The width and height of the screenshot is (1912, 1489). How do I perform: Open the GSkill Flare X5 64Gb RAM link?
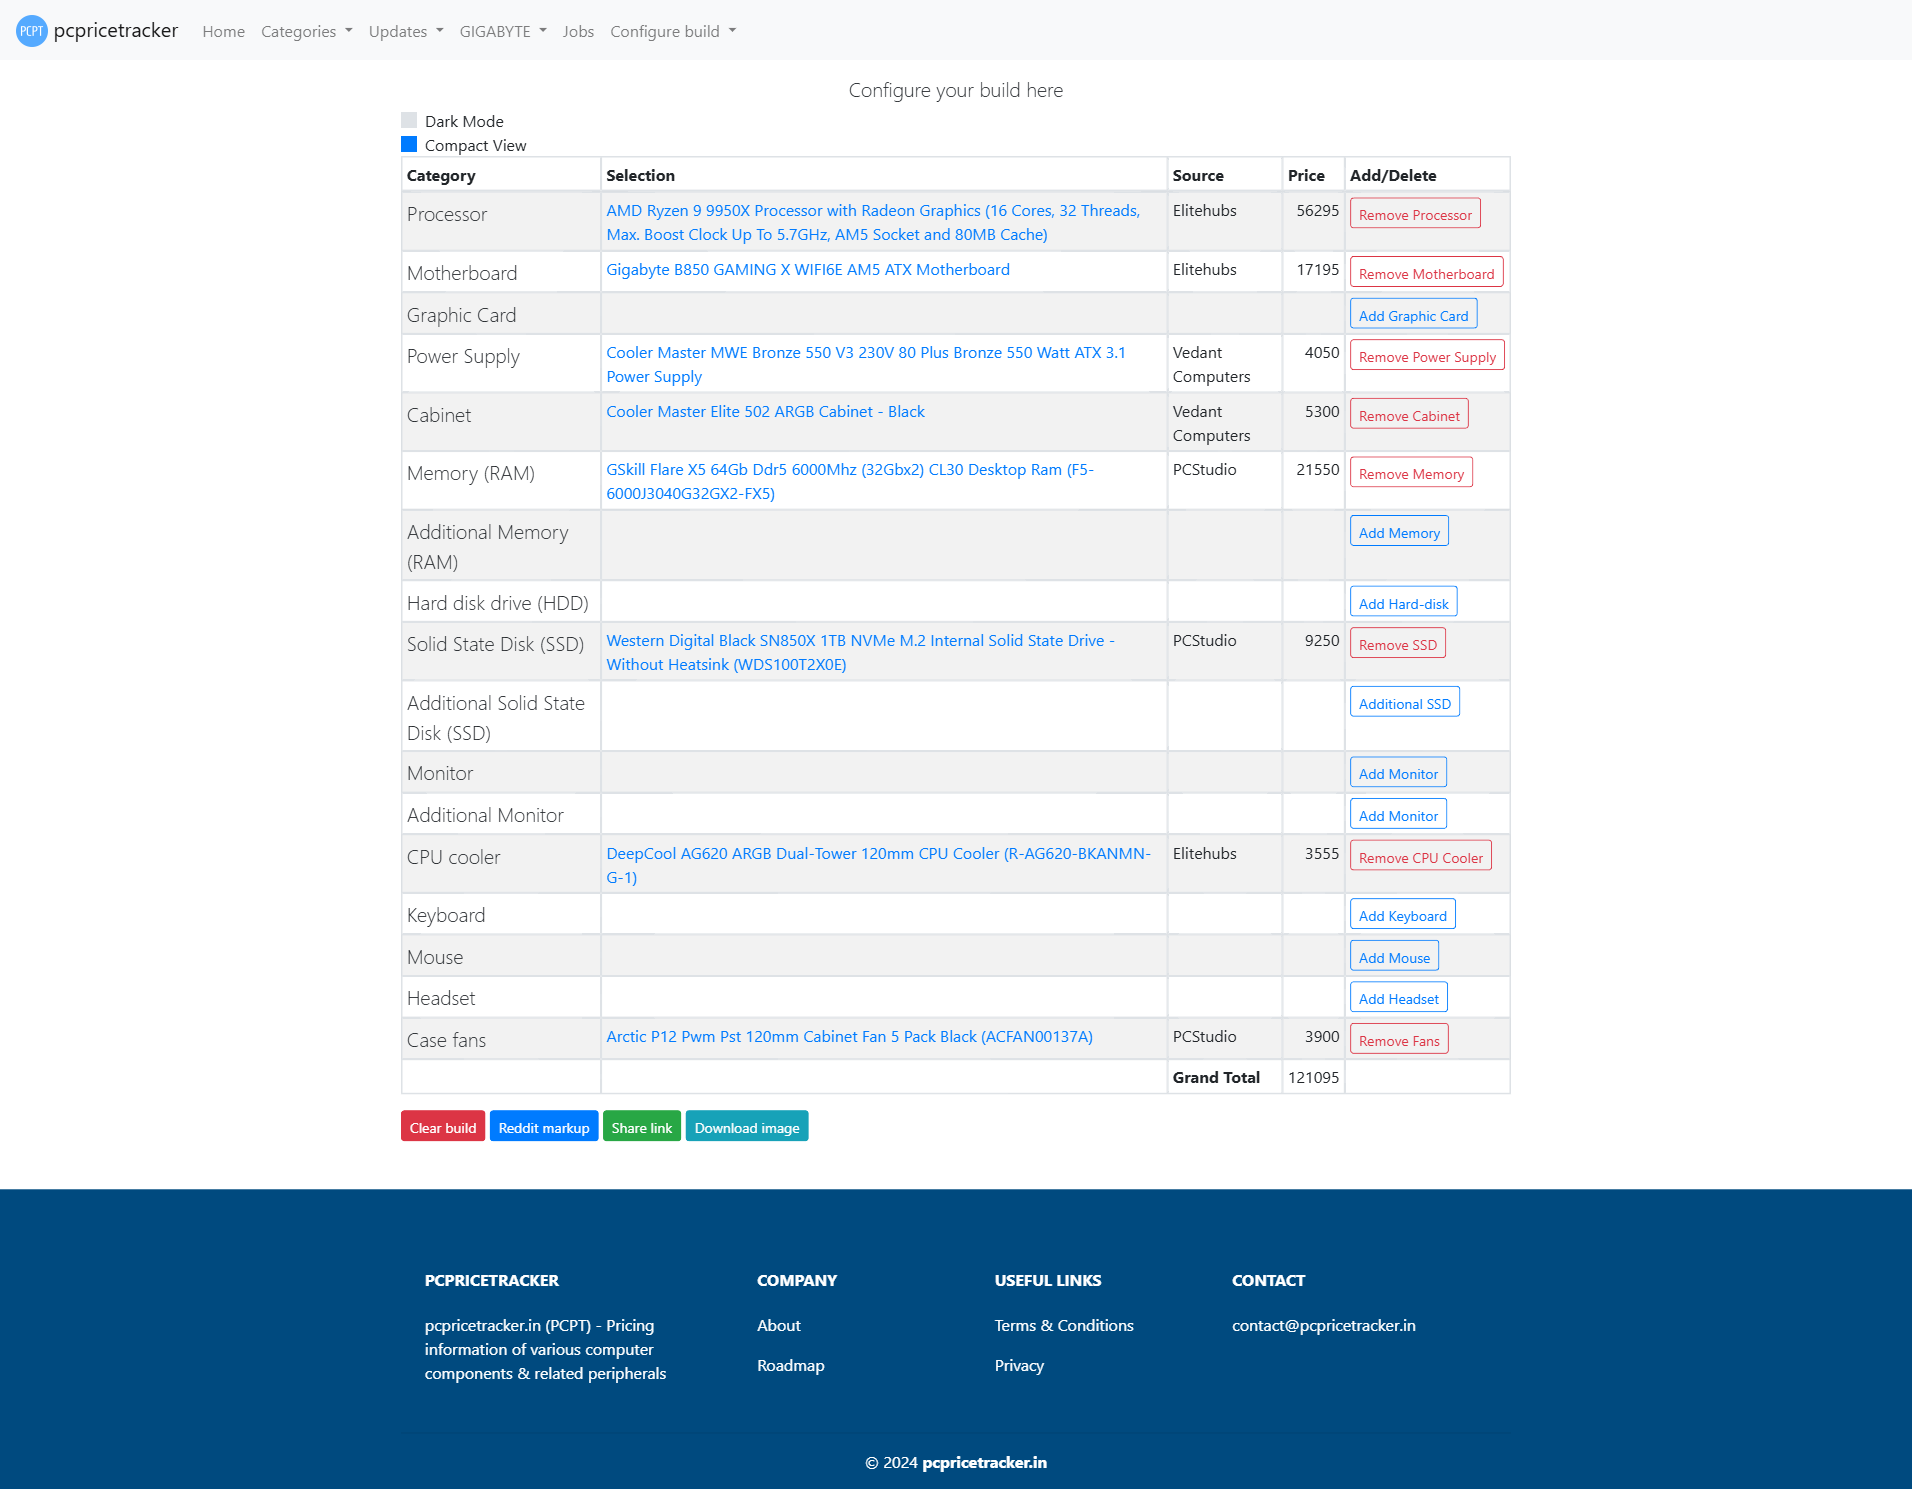850,481
